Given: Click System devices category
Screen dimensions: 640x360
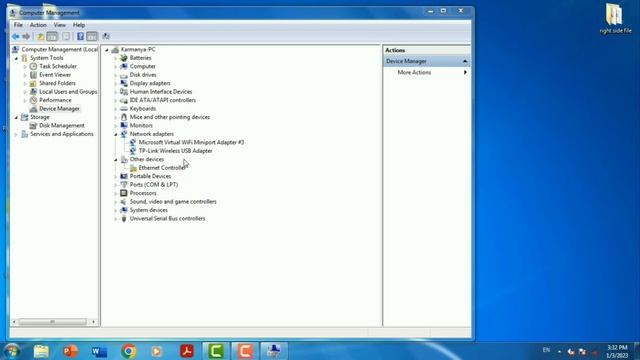Looking at the screenshot, I should (149, 210).
